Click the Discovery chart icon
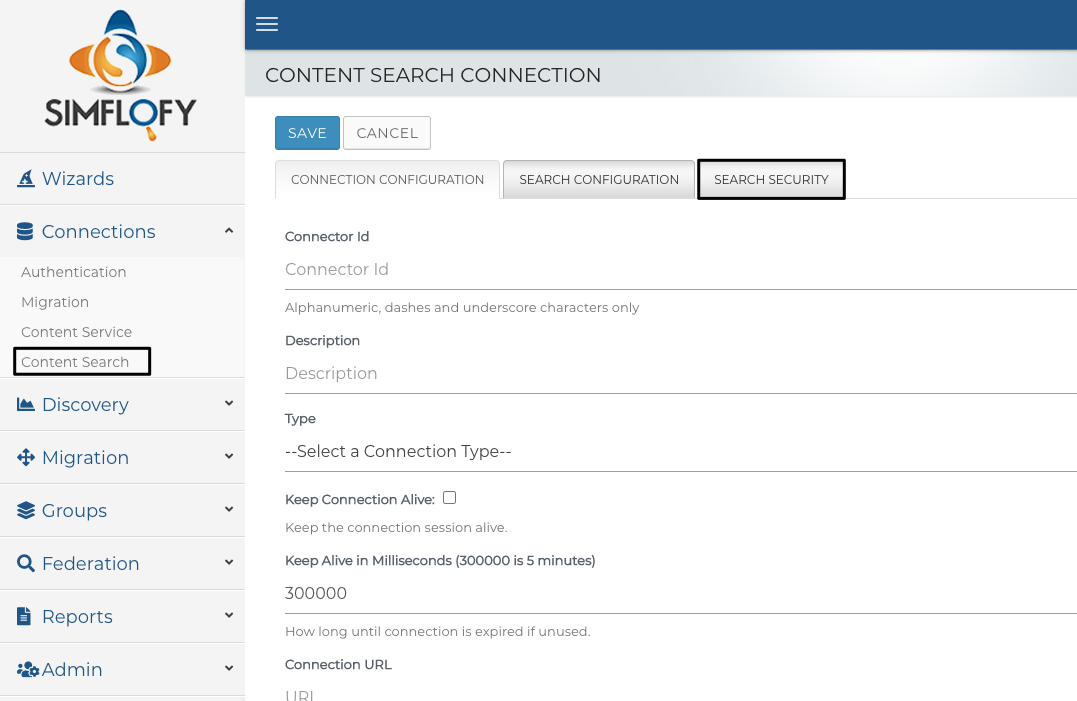The width and height of the screenshot is (1077, 701). [26, 404]
